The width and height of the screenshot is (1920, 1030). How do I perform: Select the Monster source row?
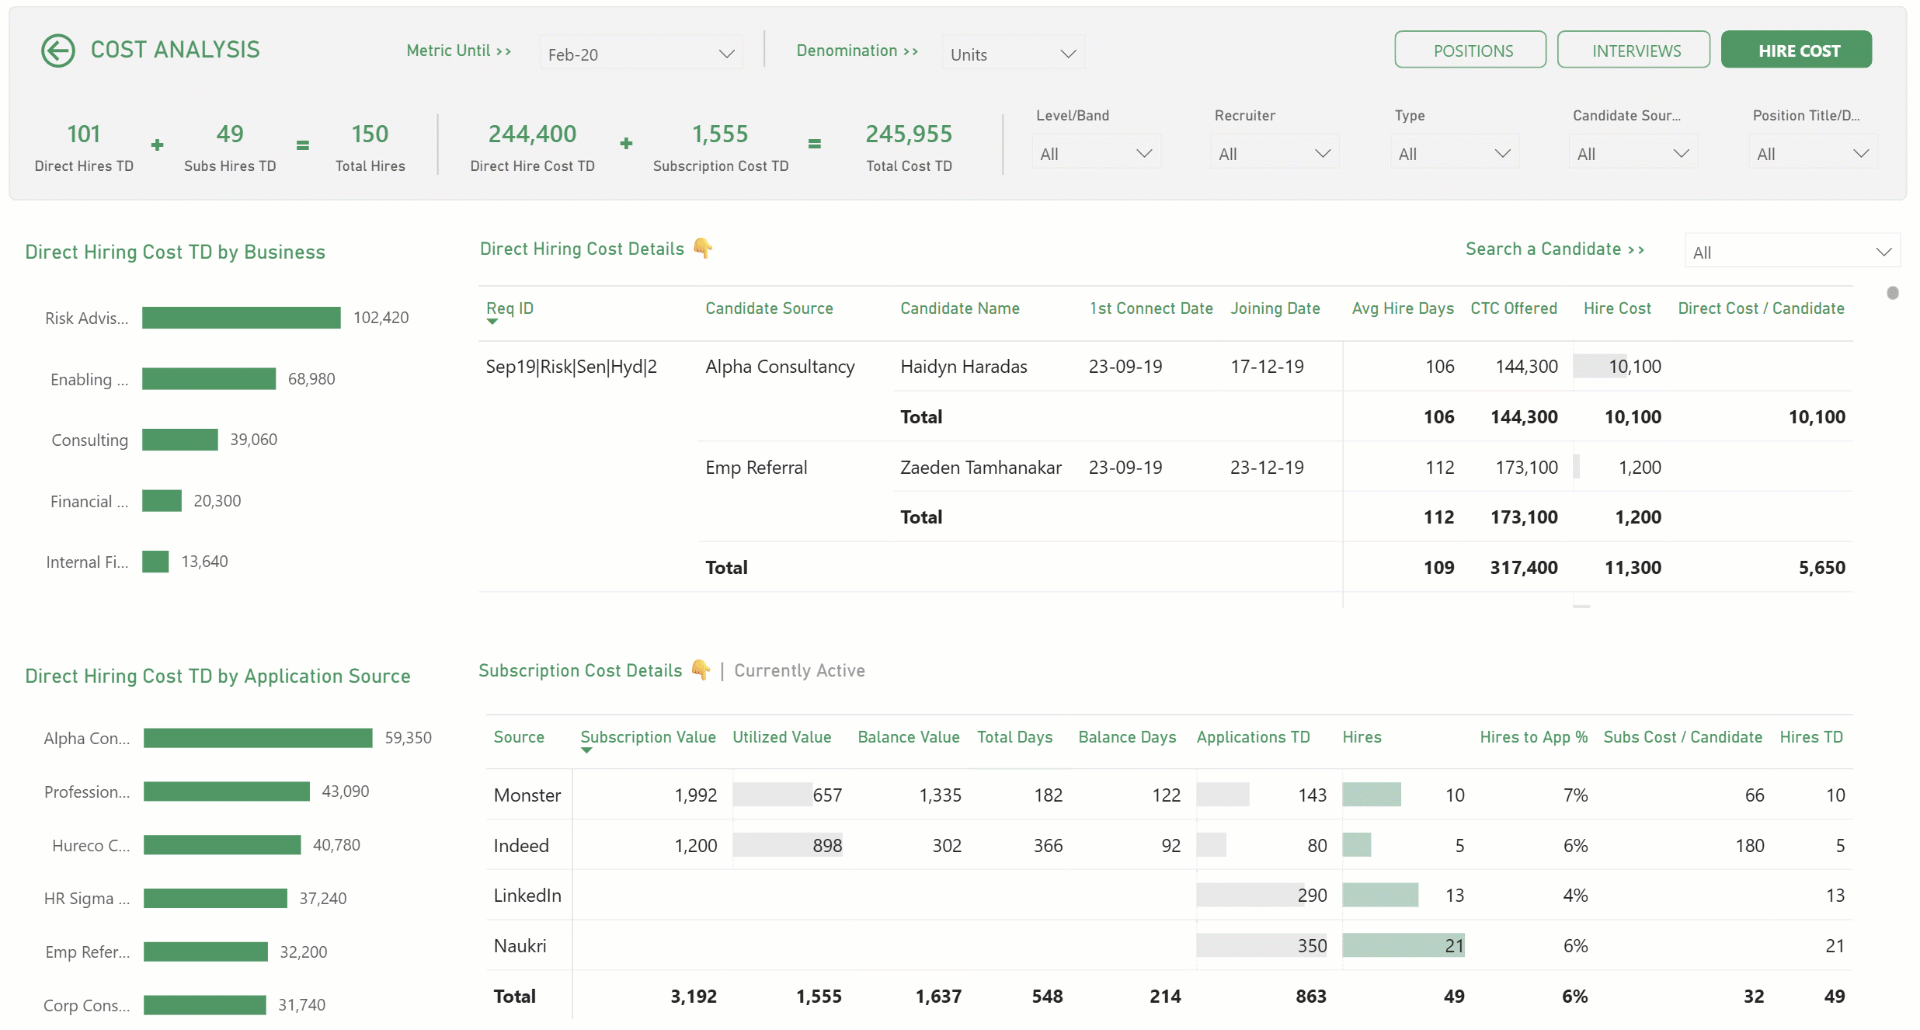pyautogui.click(x=1169, y=795)
